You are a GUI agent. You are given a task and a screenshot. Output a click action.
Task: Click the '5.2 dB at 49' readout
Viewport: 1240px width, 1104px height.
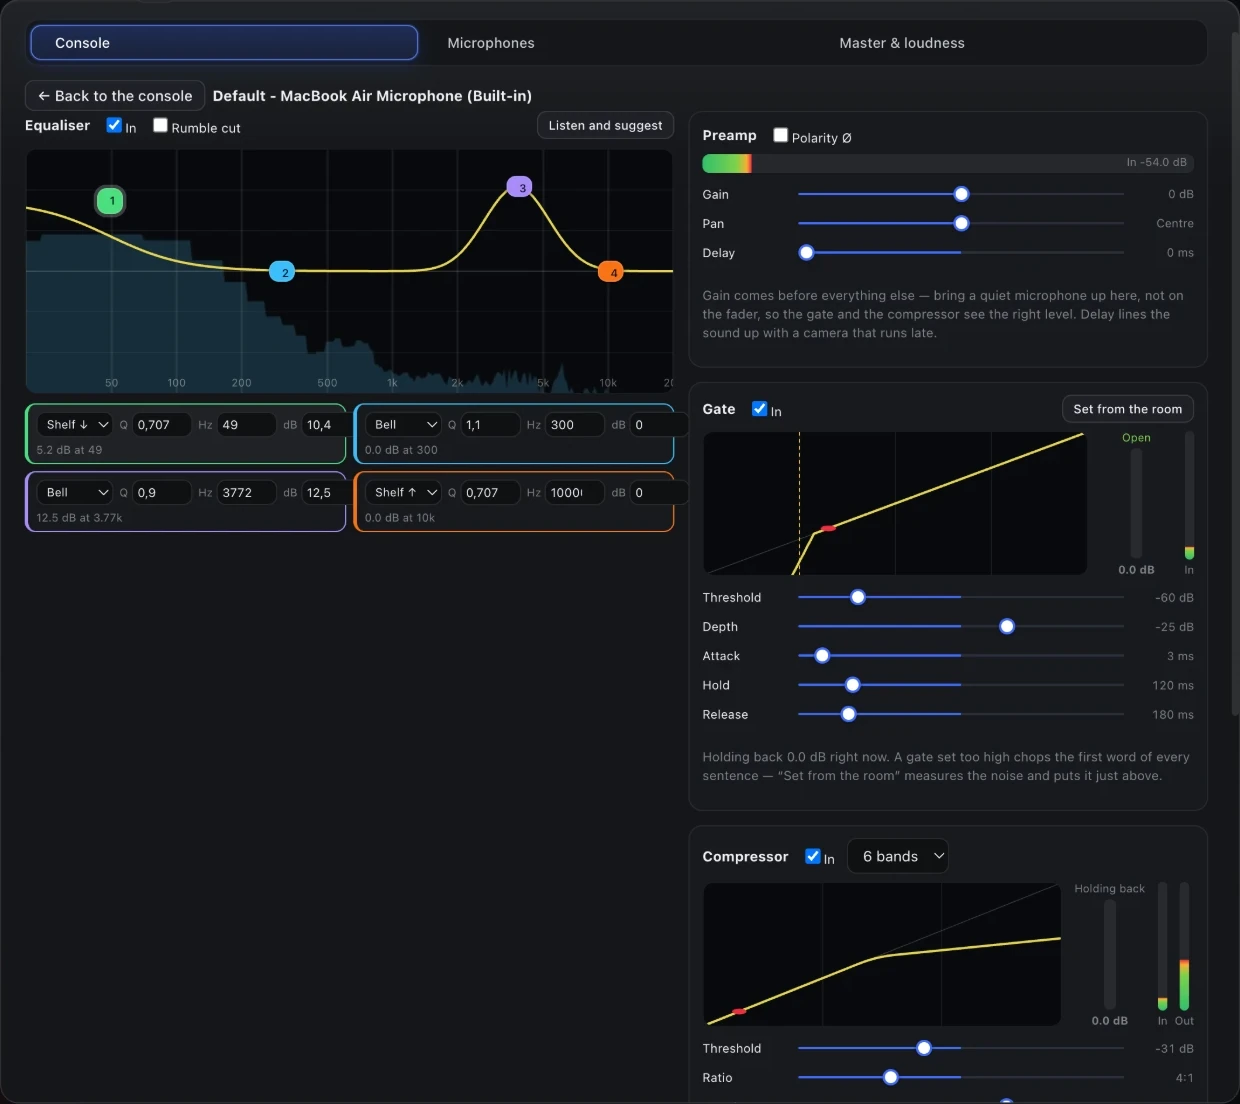tap(69, 450)
